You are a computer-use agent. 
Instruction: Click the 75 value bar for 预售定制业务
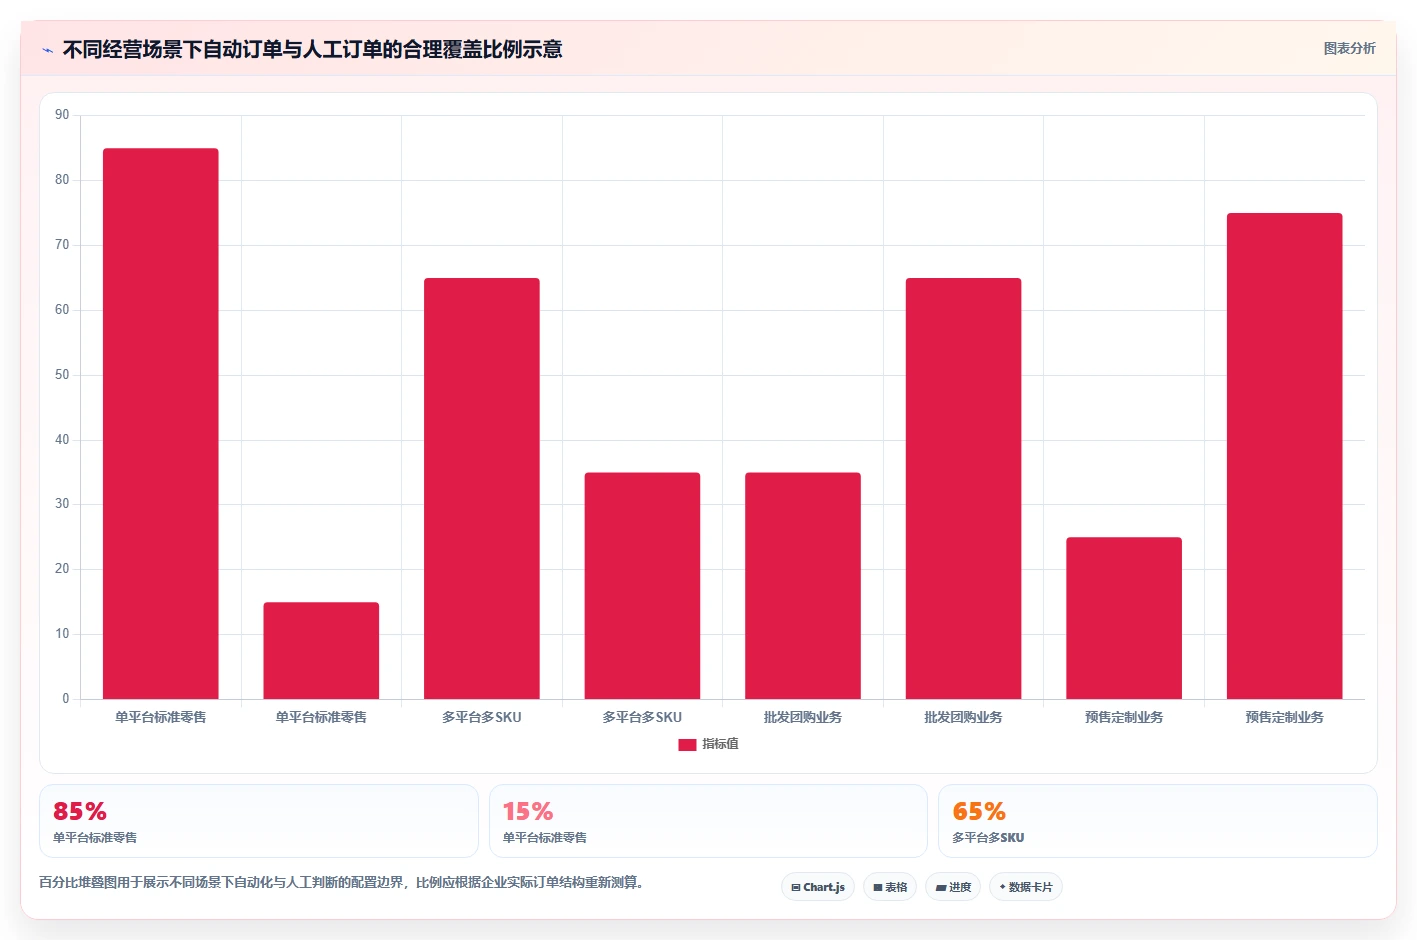pos(1285,456)
